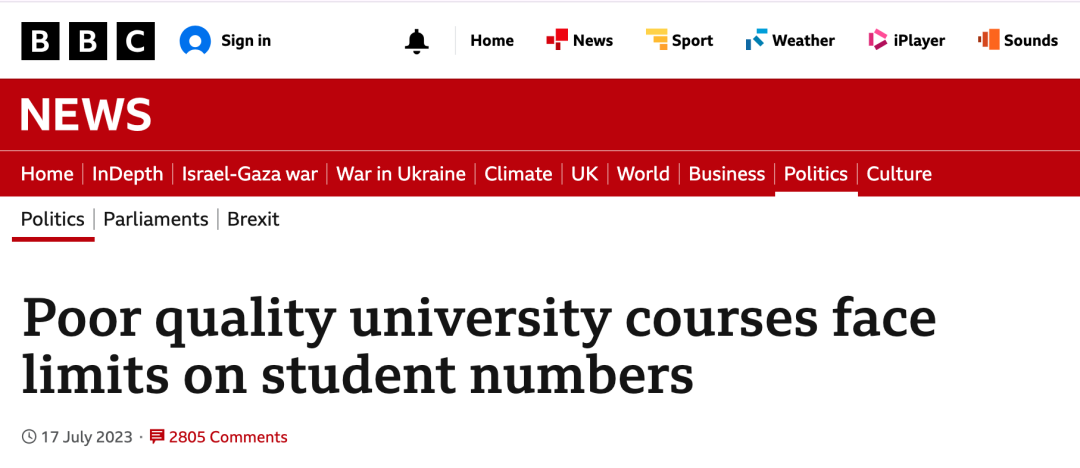Click the Sign in account icon

(196, 41)
